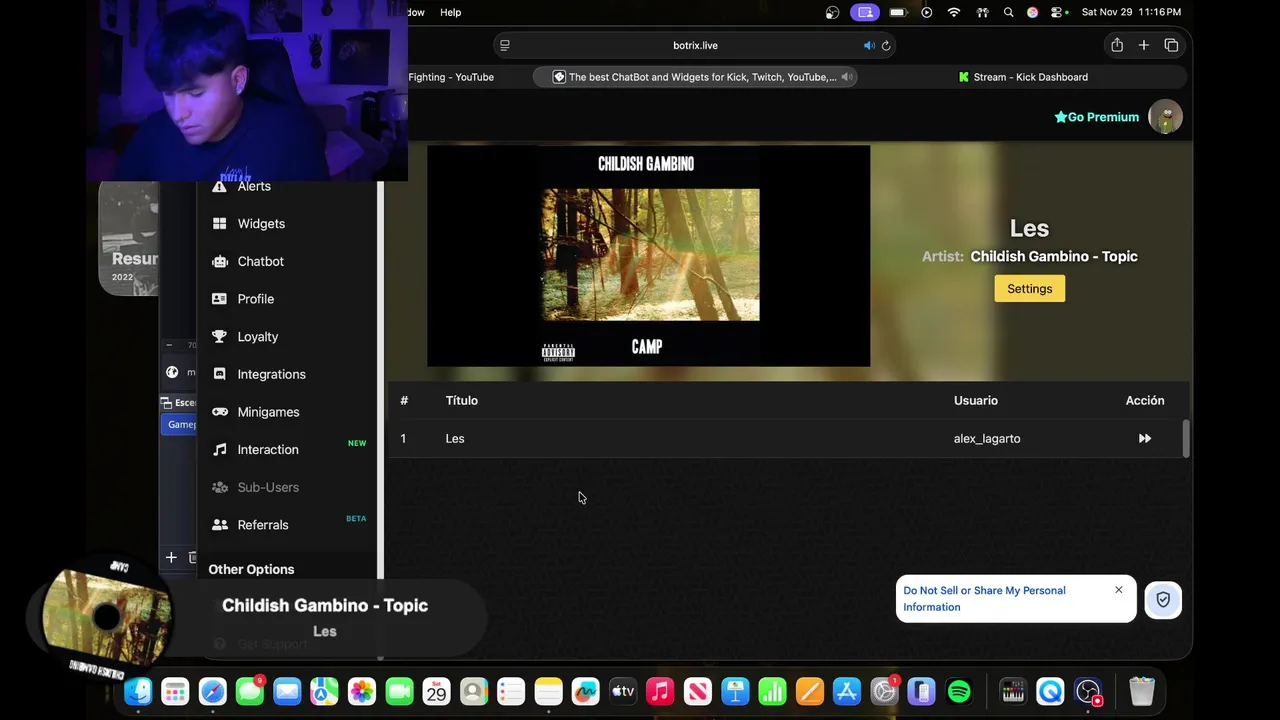Click the Widgets grid icon
The width and height of the screenshot is (1280, 720).
click(x=220, y=224)
